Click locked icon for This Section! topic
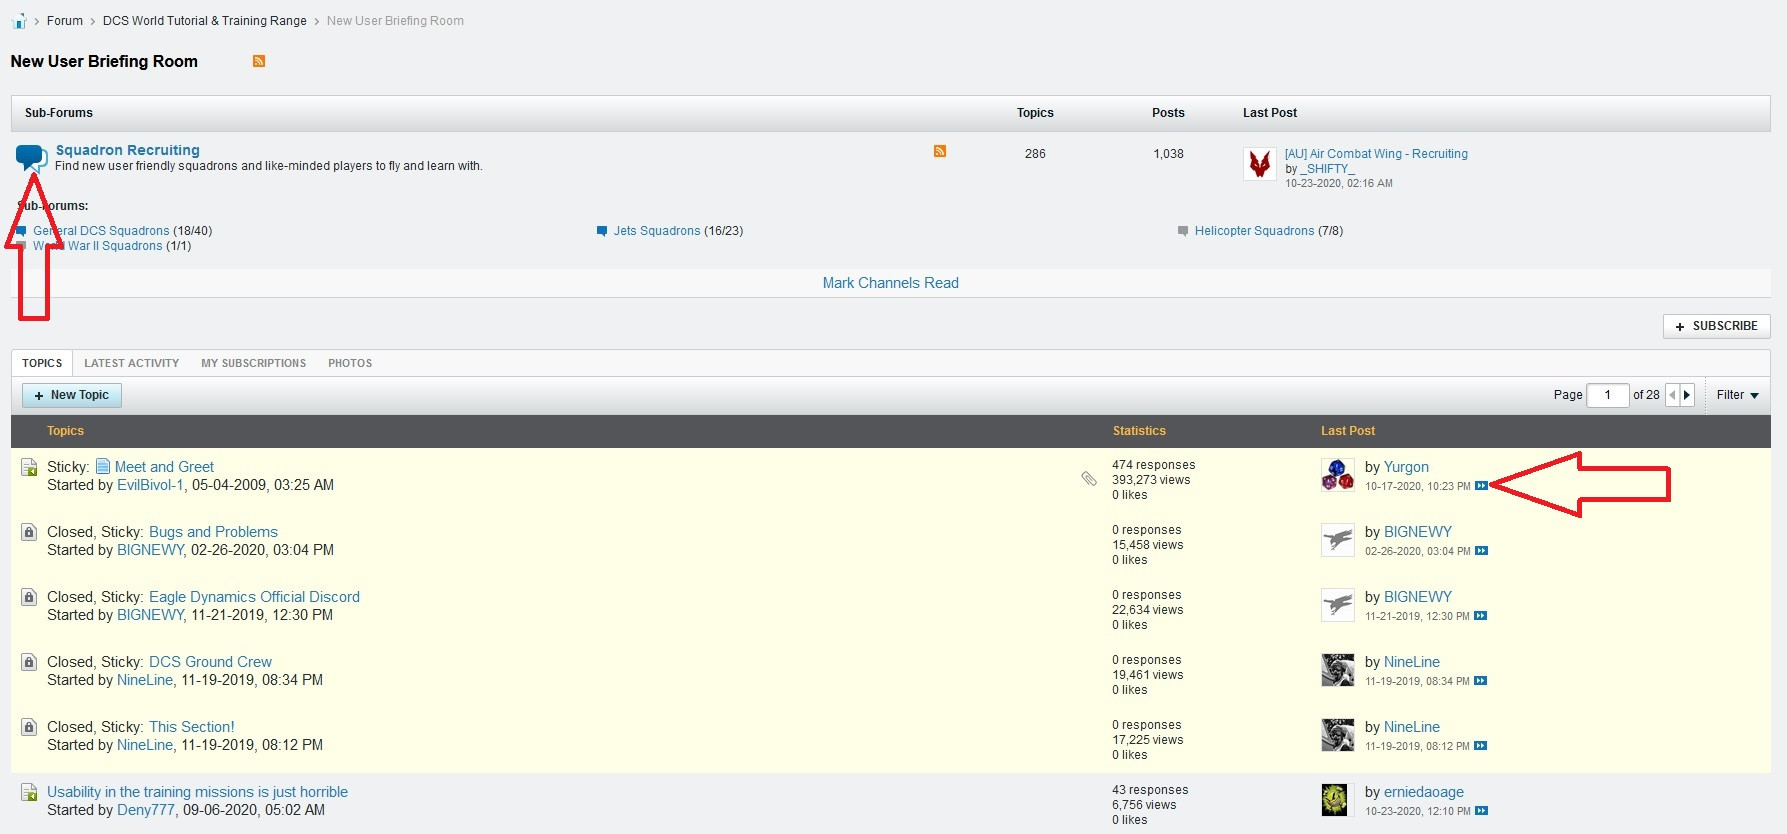This screenshot has width=1787, height=834. [29, 727]
